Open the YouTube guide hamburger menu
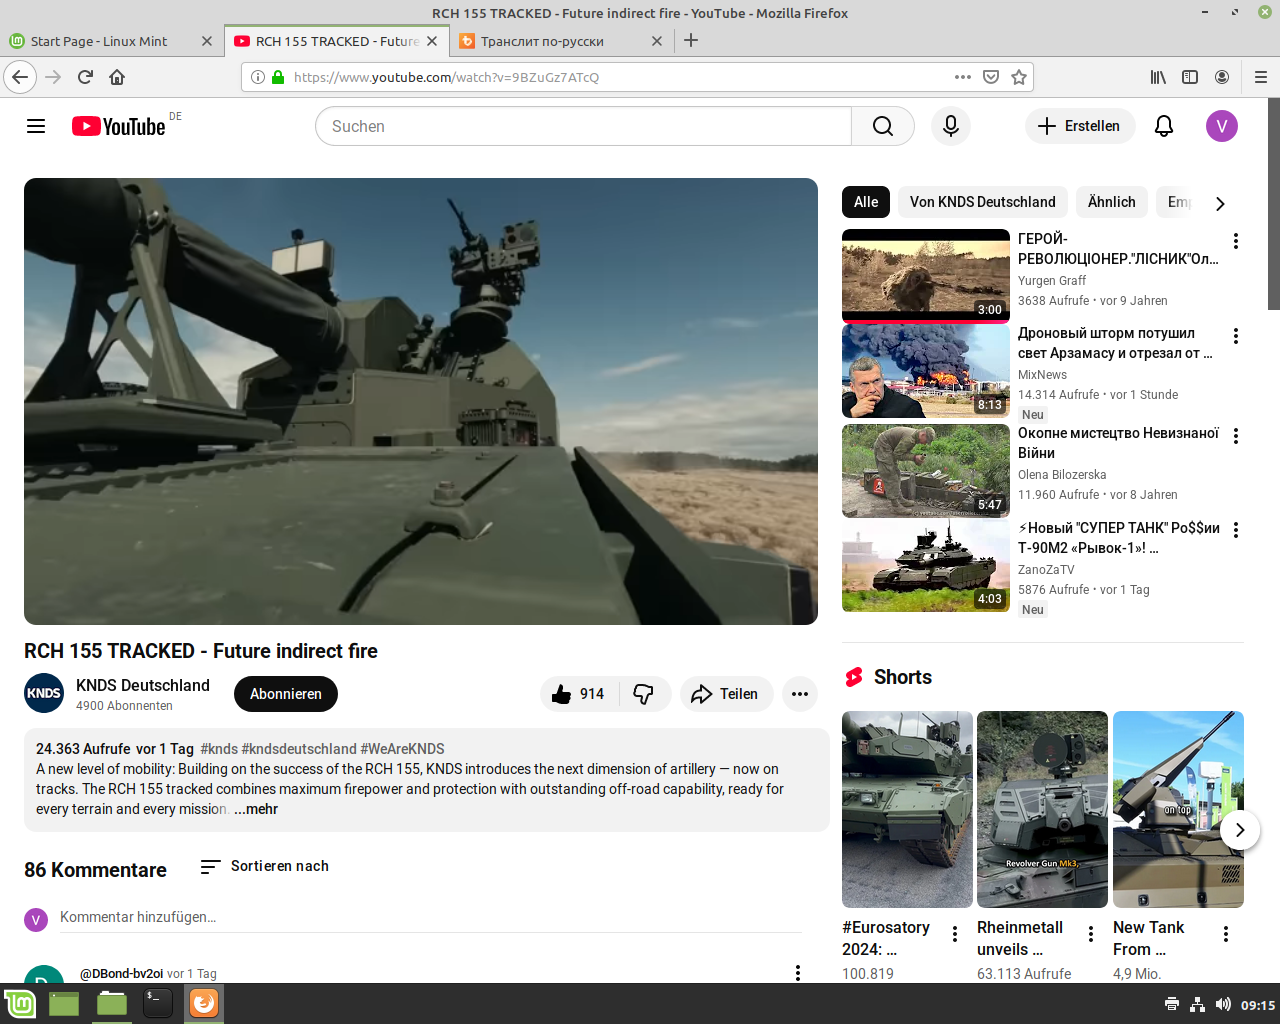The height and width of the screenshot is (1024, 1280). 36,126
